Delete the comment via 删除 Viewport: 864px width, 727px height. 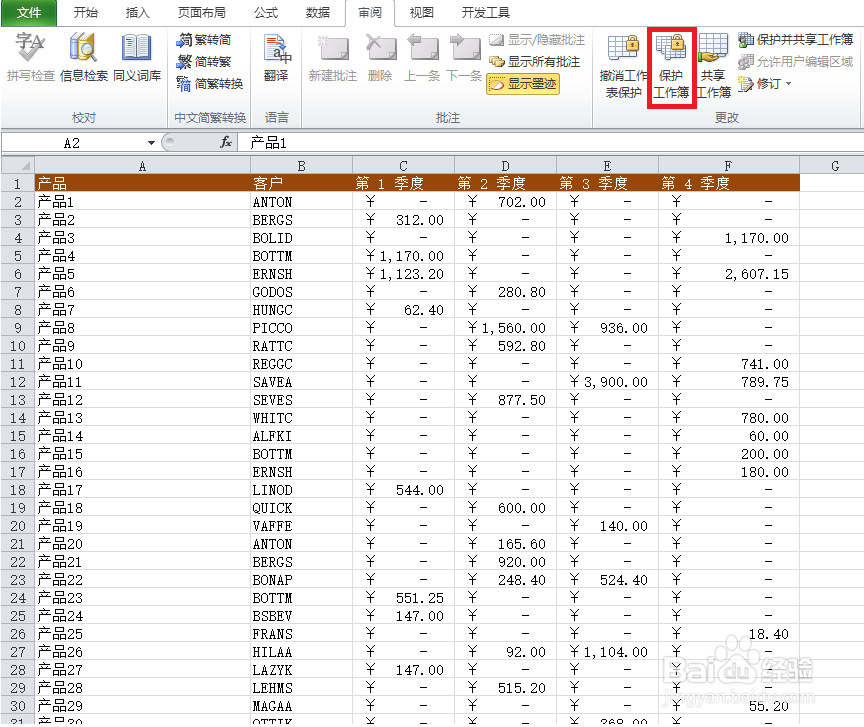coord(380,57)
